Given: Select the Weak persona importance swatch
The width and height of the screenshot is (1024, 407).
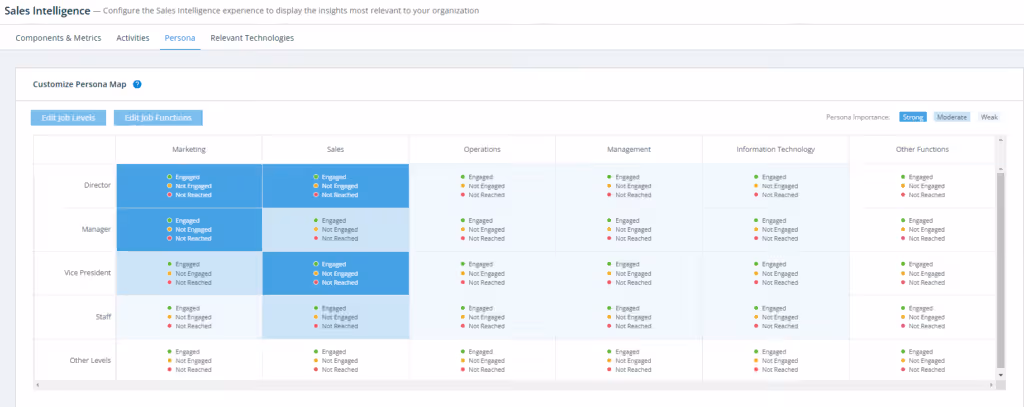Looking at the screenshot, I should coord(989,117).
